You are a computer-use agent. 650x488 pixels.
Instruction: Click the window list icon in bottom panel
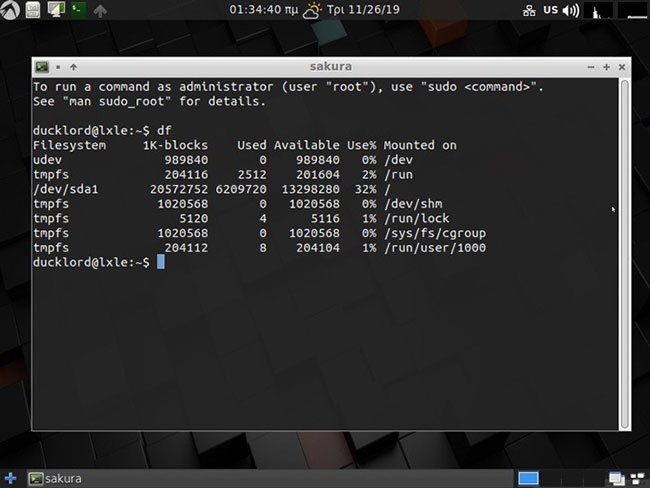[x=617, y=479]
